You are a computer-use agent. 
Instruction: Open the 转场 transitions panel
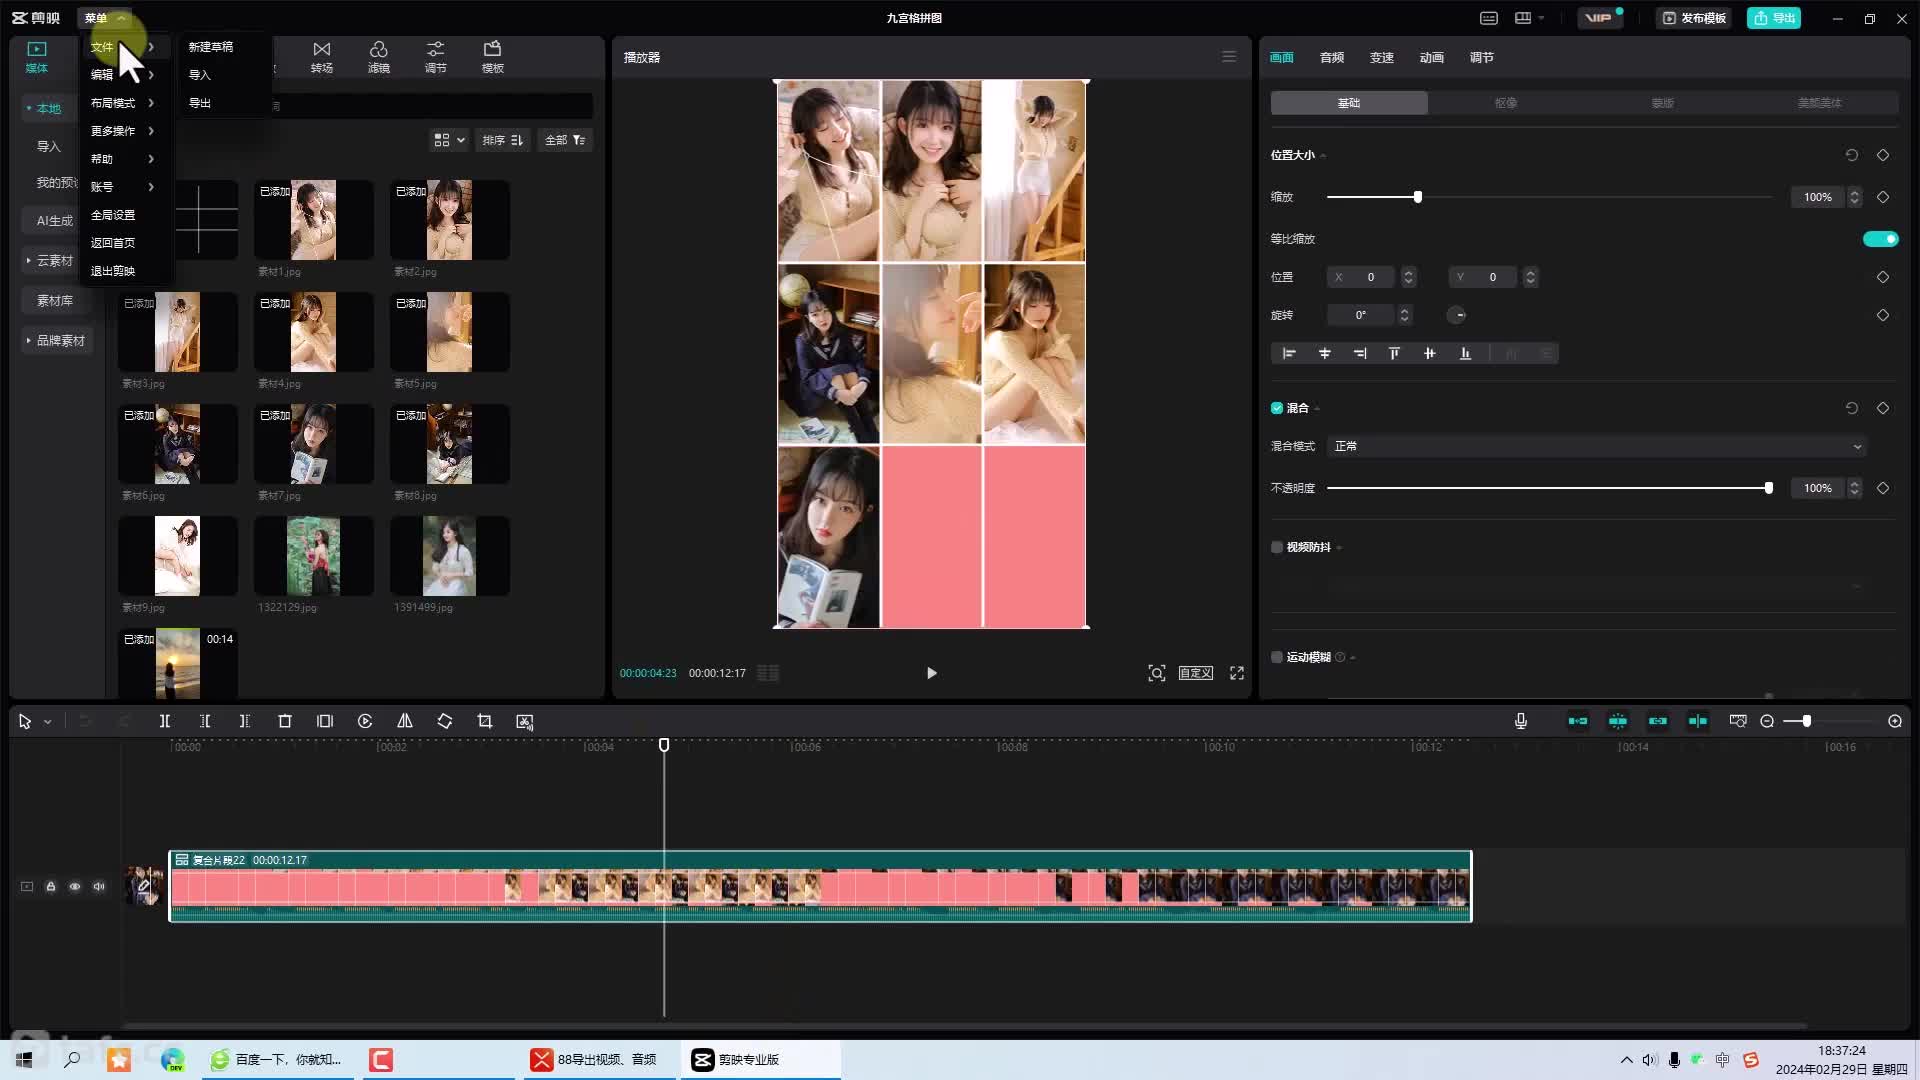pyautogui.click(x=321, y=57)
